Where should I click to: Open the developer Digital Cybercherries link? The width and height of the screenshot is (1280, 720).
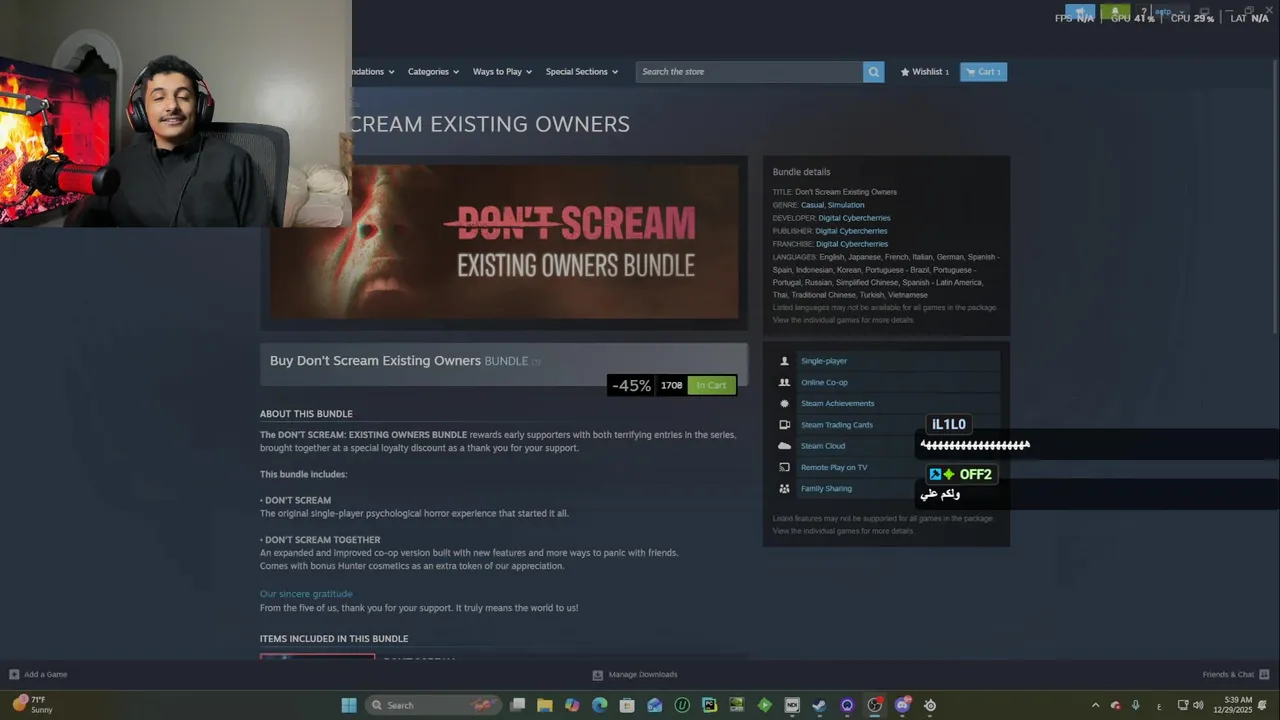(x=854, y=218)
